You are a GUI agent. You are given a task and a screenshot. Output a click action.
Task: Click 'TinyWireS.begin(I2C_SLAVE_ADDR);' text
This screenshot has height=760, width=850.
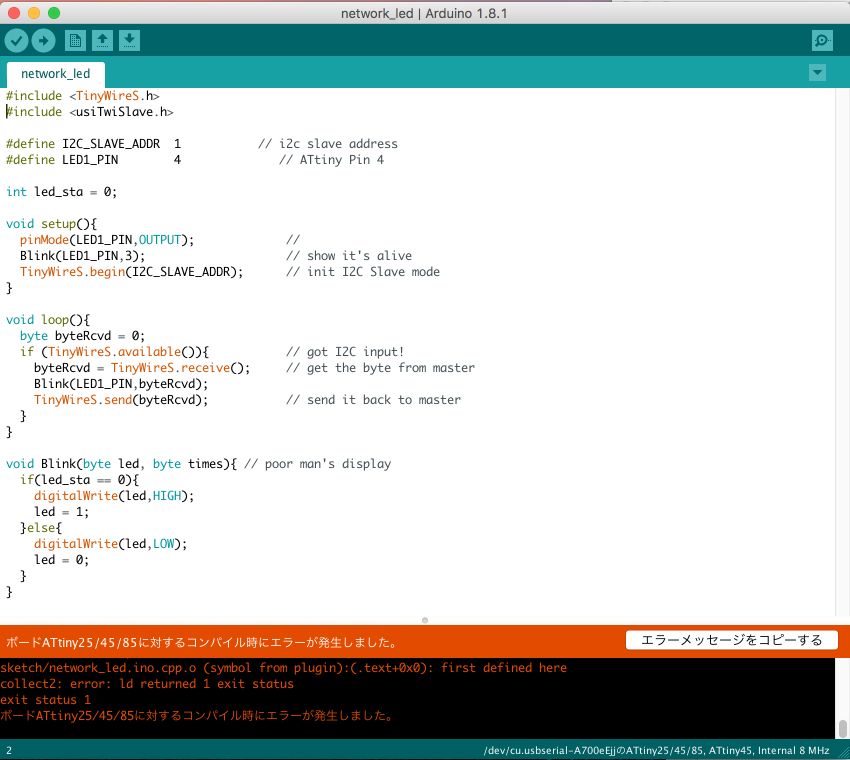132,272
